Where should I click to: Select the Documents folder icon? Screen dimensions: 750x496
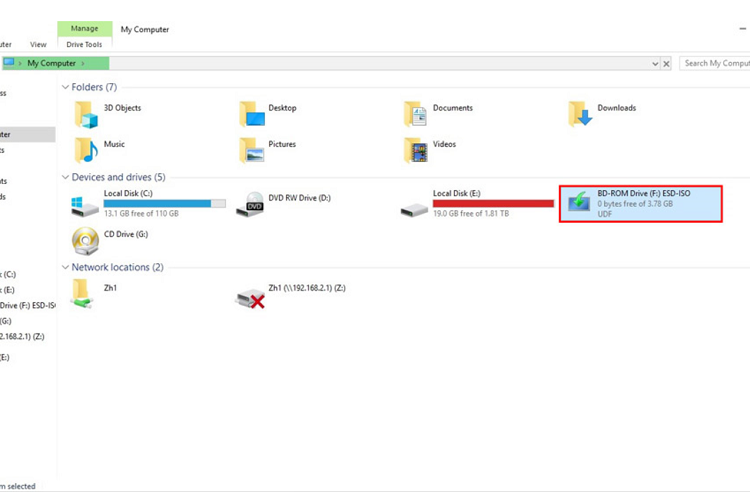tap(415, 114)
